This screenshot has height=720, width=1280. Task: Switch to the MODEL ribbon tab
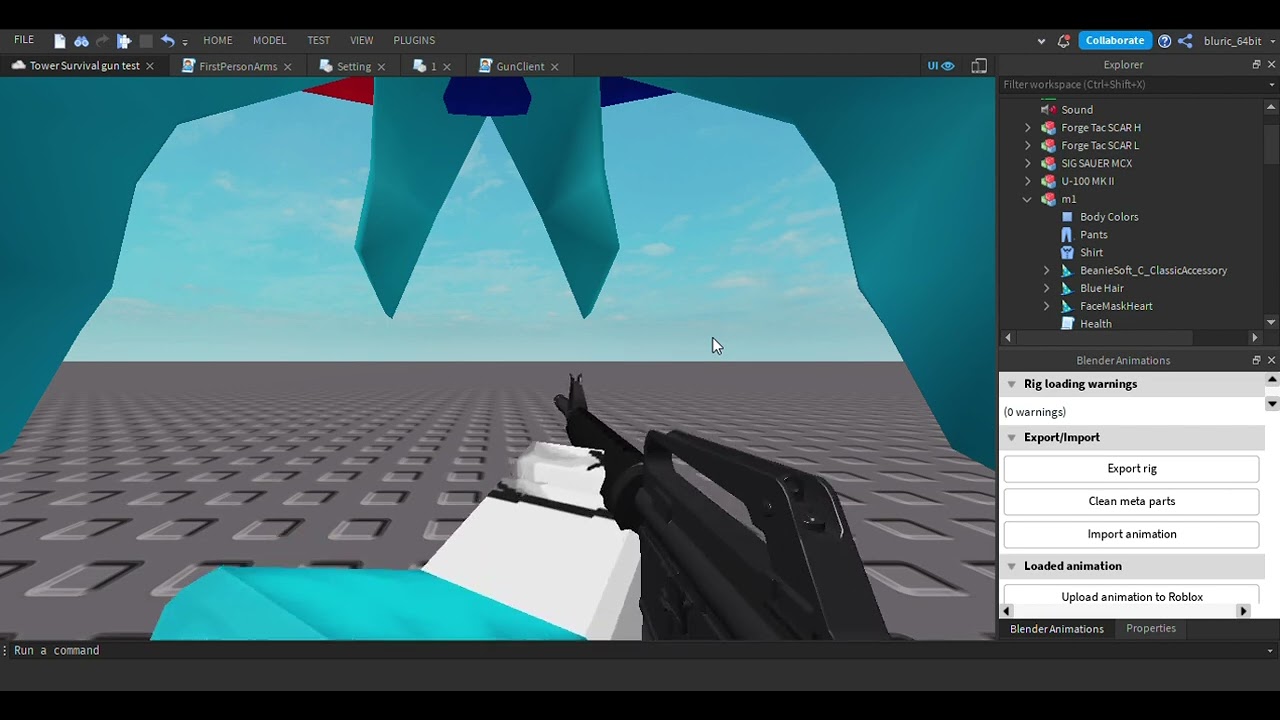pyautogui.click(x=269, y=40)
